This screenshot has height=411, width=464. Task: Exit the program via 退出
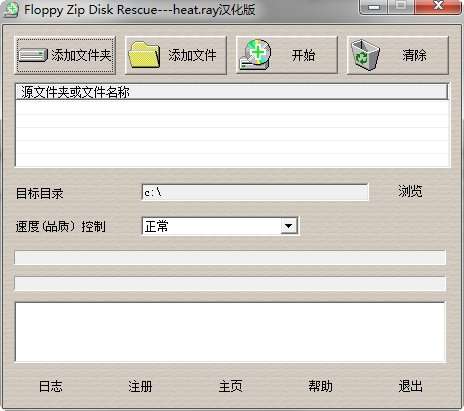[410, 386]
